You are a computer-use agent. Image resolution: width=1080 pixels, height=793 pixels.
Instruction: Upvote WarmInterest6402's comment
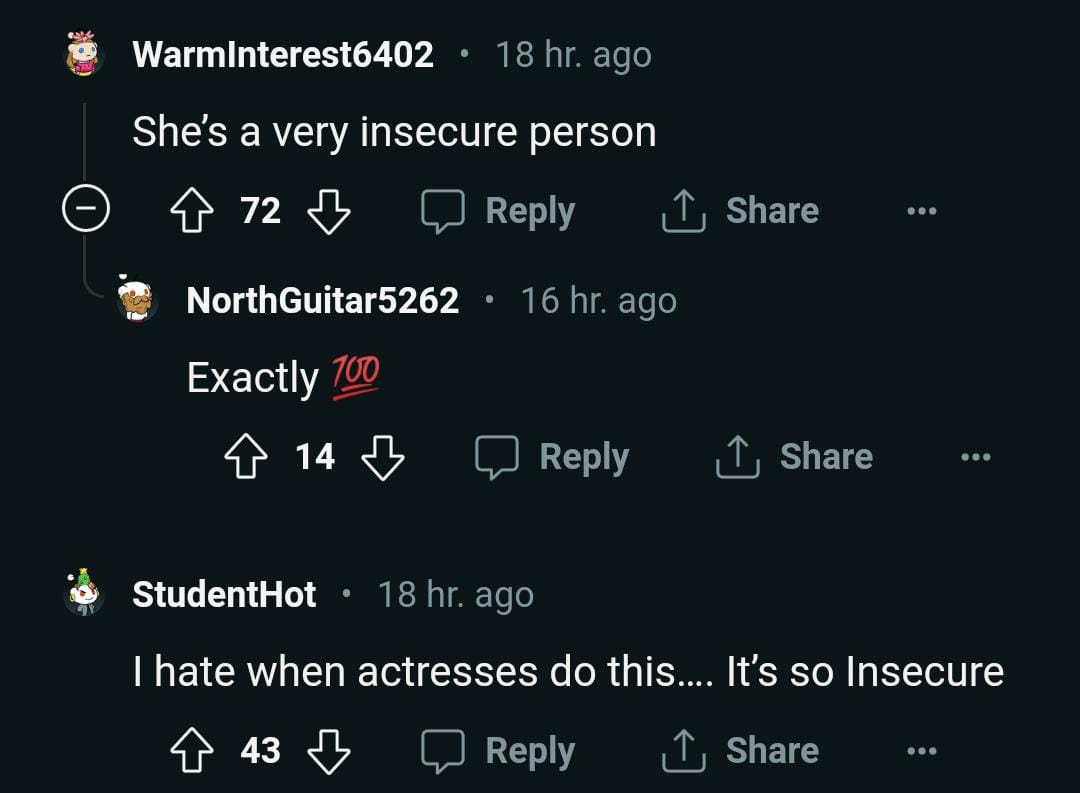(190, 211)
